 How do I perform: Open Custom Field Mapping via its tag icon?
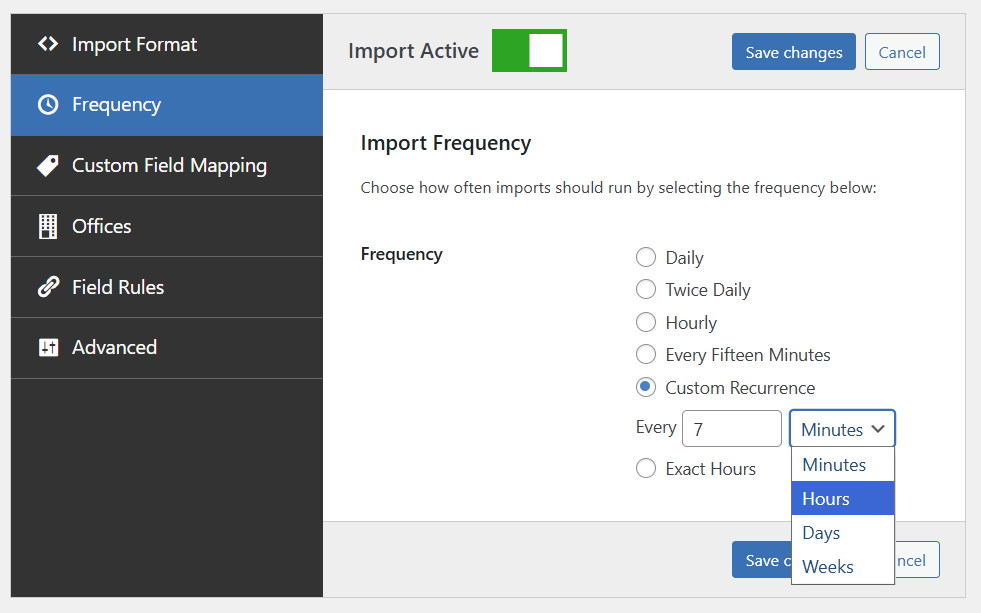[x=48, y=165]
